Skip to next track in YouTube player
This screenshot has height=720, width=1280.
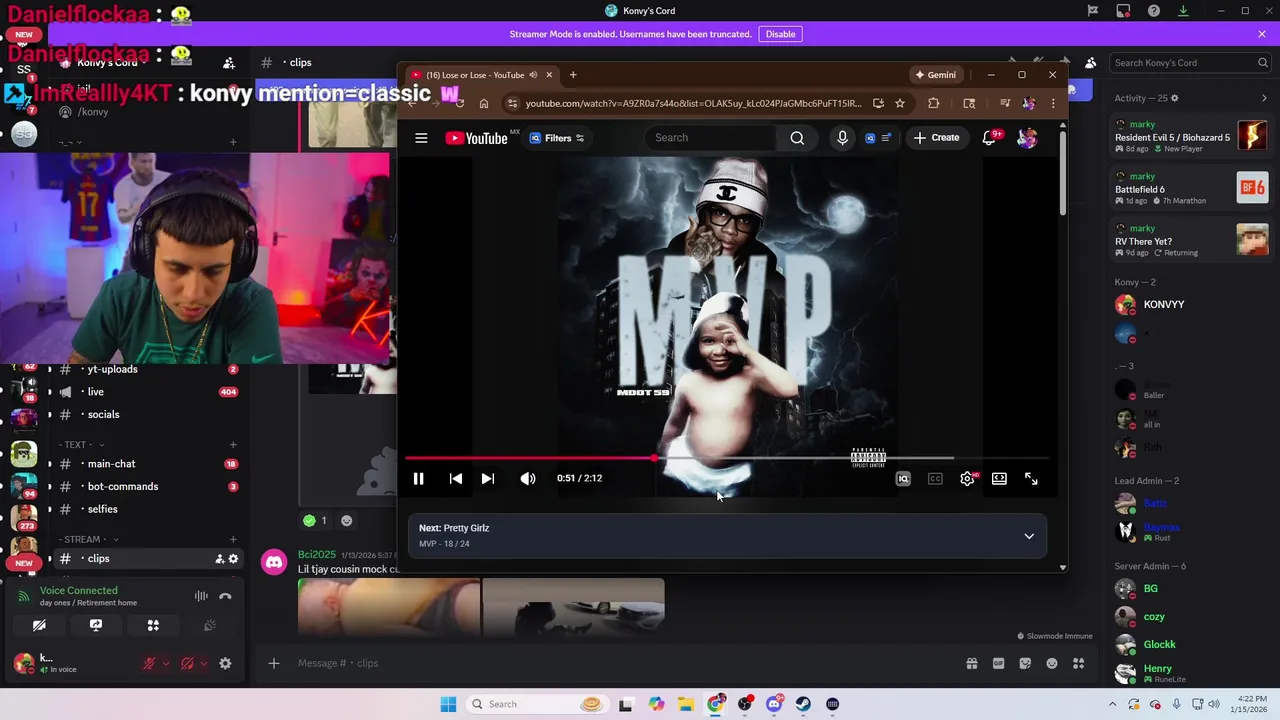(x=488, y=479)
